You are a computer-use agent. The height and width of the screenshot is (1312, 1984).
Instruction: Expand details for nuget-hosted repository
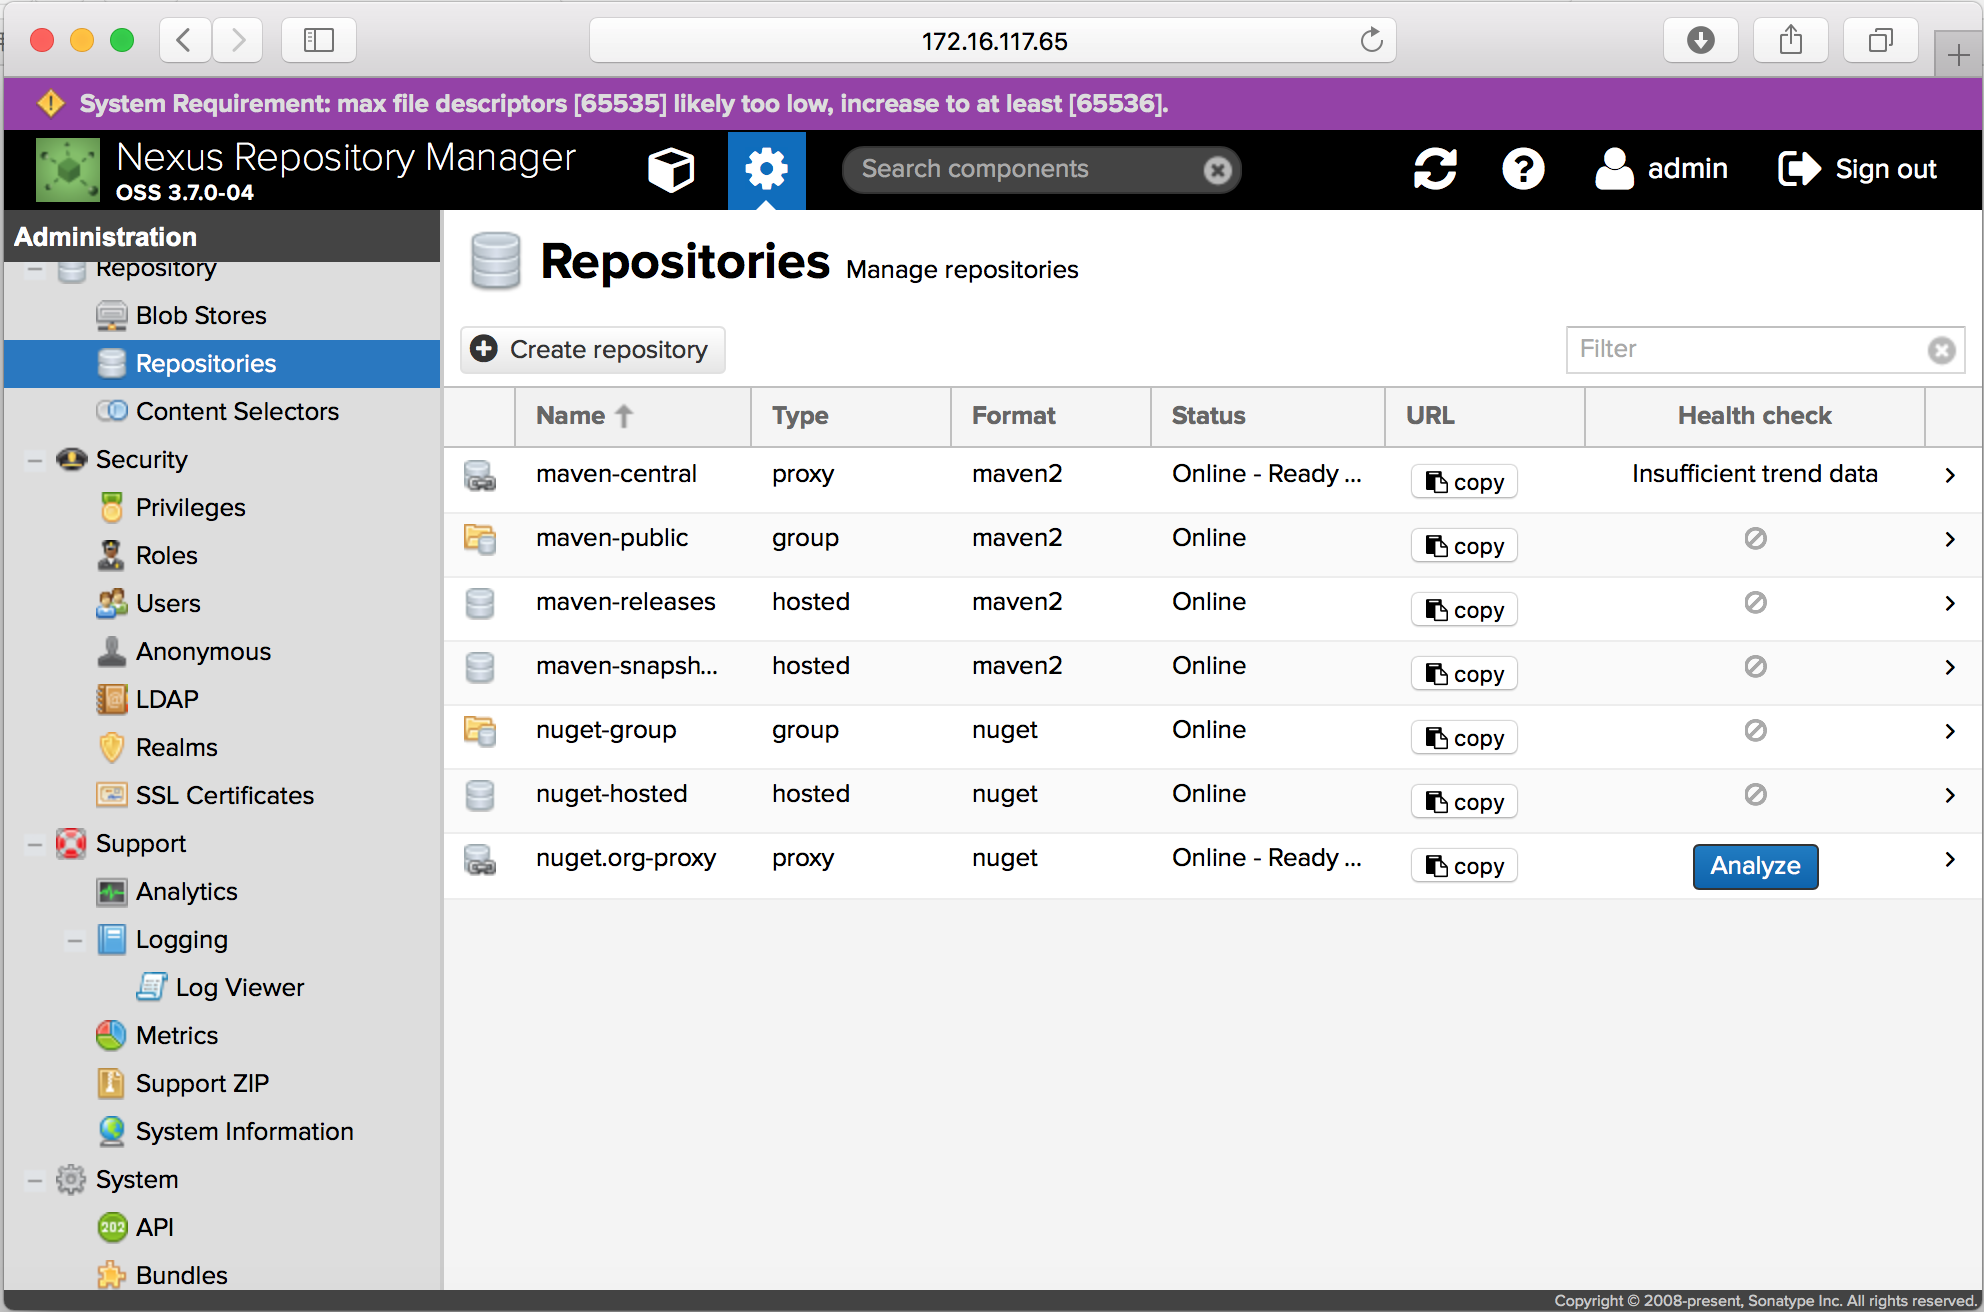click(x=1950, y=795)
